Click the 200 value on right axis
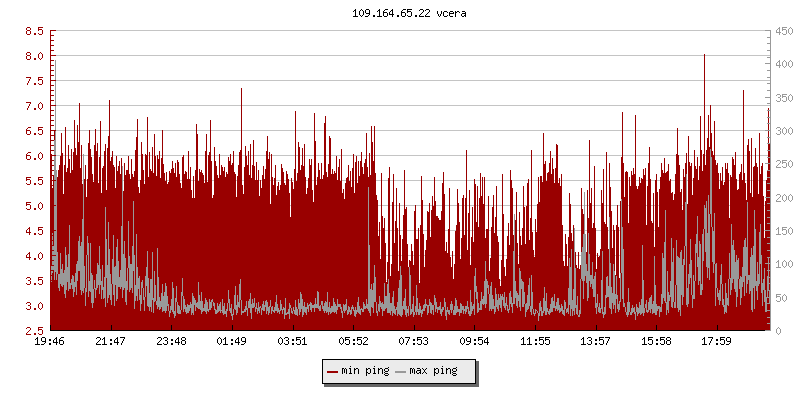 pyautogui.click(x=784, y=198)
